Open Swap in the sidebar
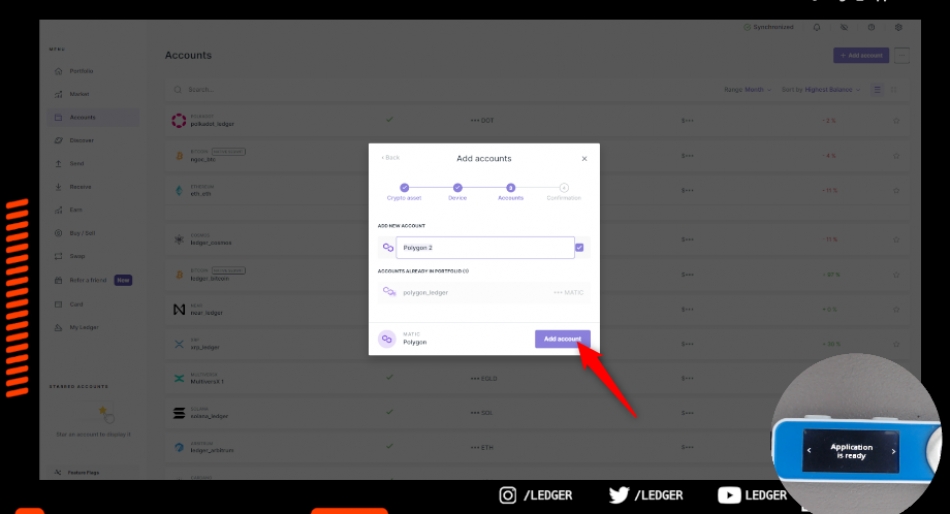950x514 pixels. coord(77,256)
